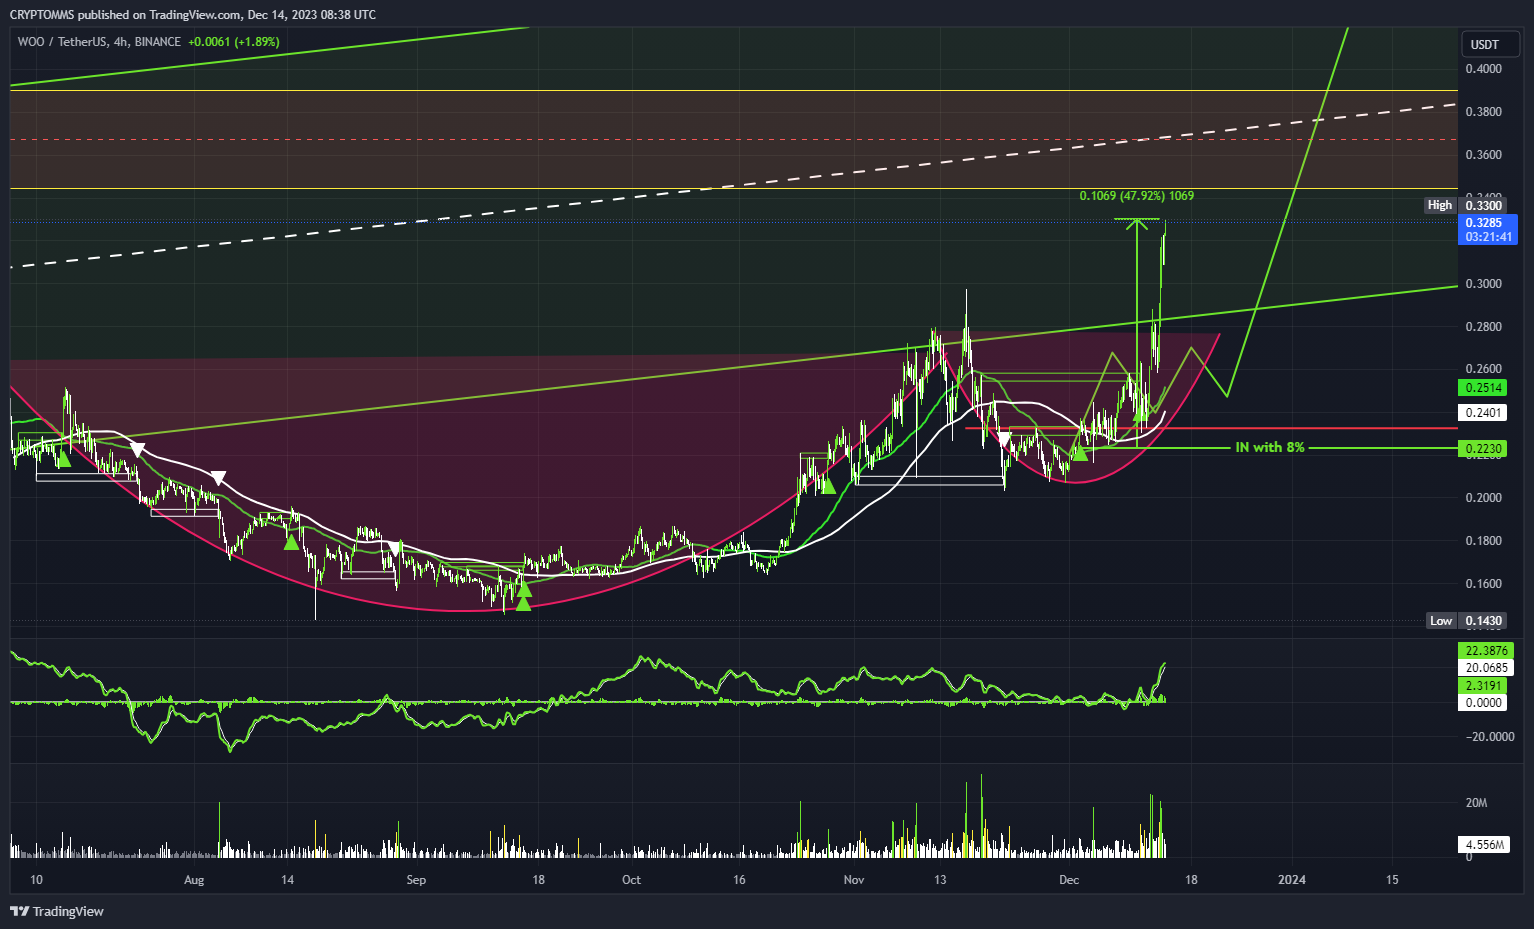Click the 0.1800 price axis label
Viewport: 1534px width, 929px height.
1483,541
